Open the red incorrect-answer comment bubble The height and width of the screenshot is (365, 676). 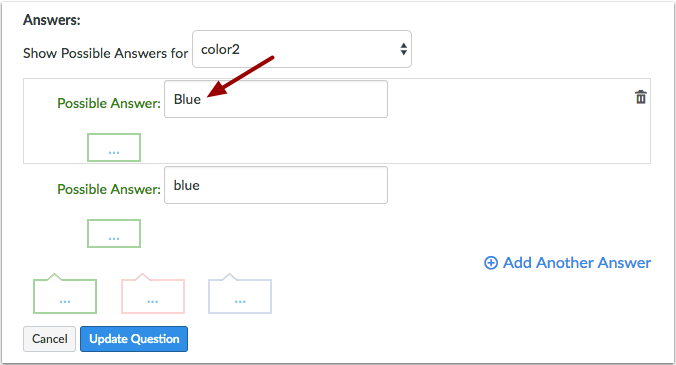pyautogui.click(x=153, y=294)
